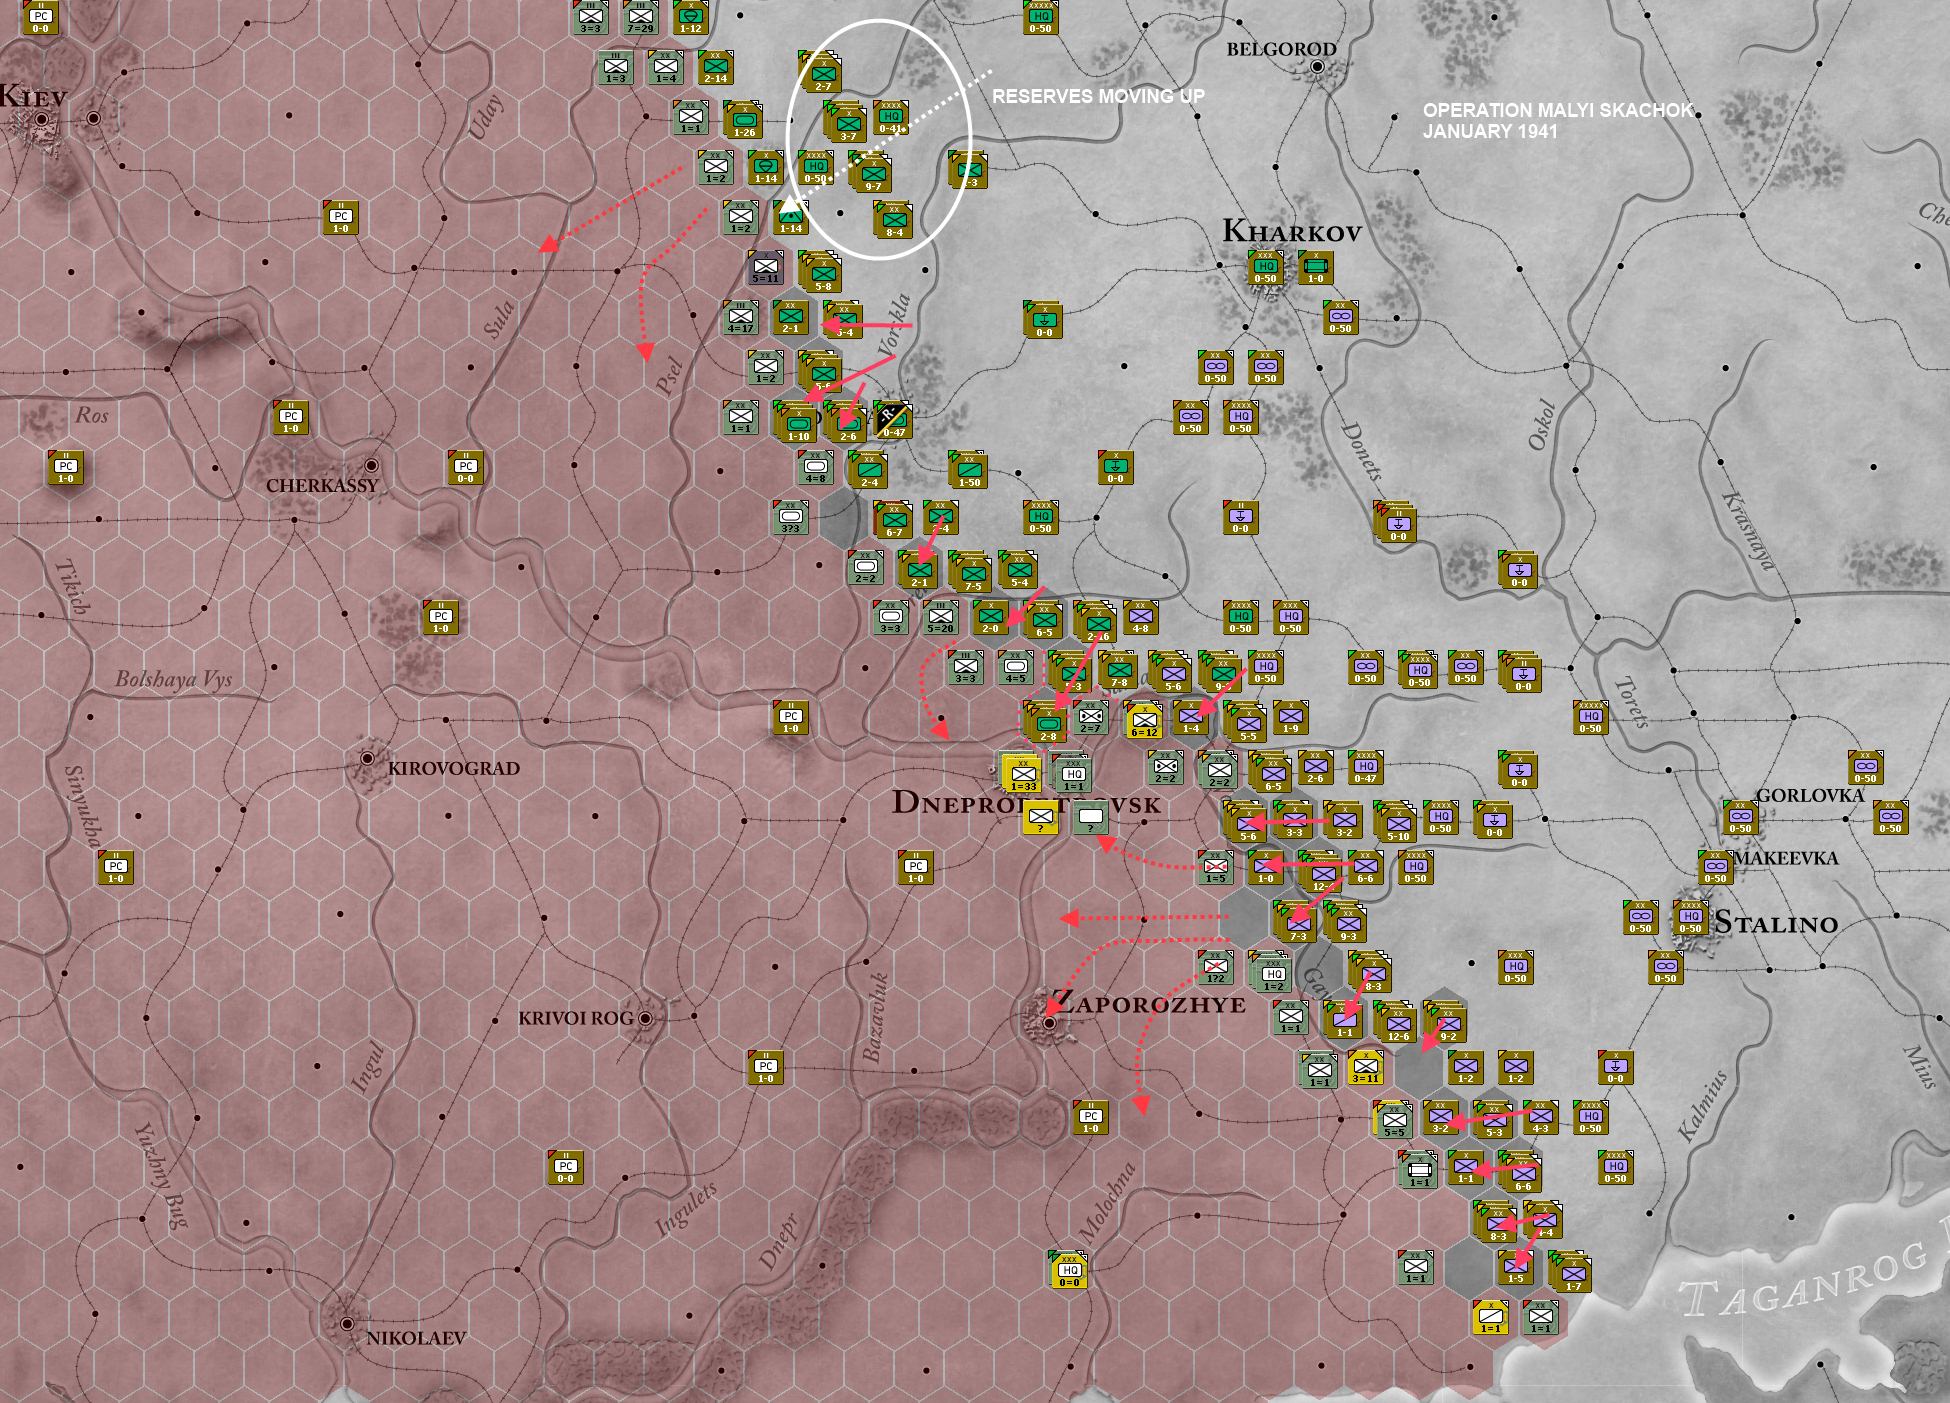
Task: Select the 4=17 regiment counter
Action: [740, 317]
